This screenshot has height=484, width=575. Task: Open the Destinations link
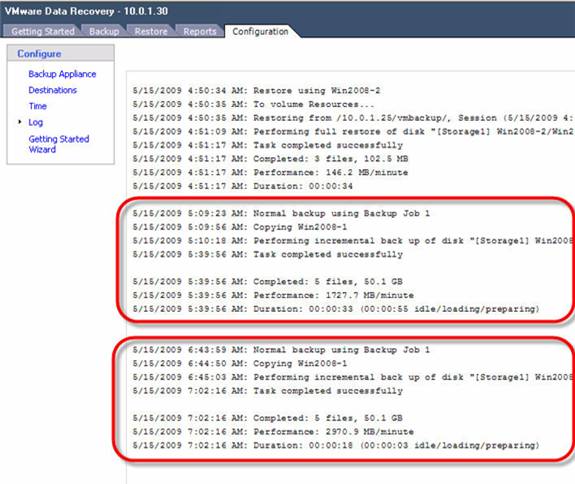pos(53,90)
